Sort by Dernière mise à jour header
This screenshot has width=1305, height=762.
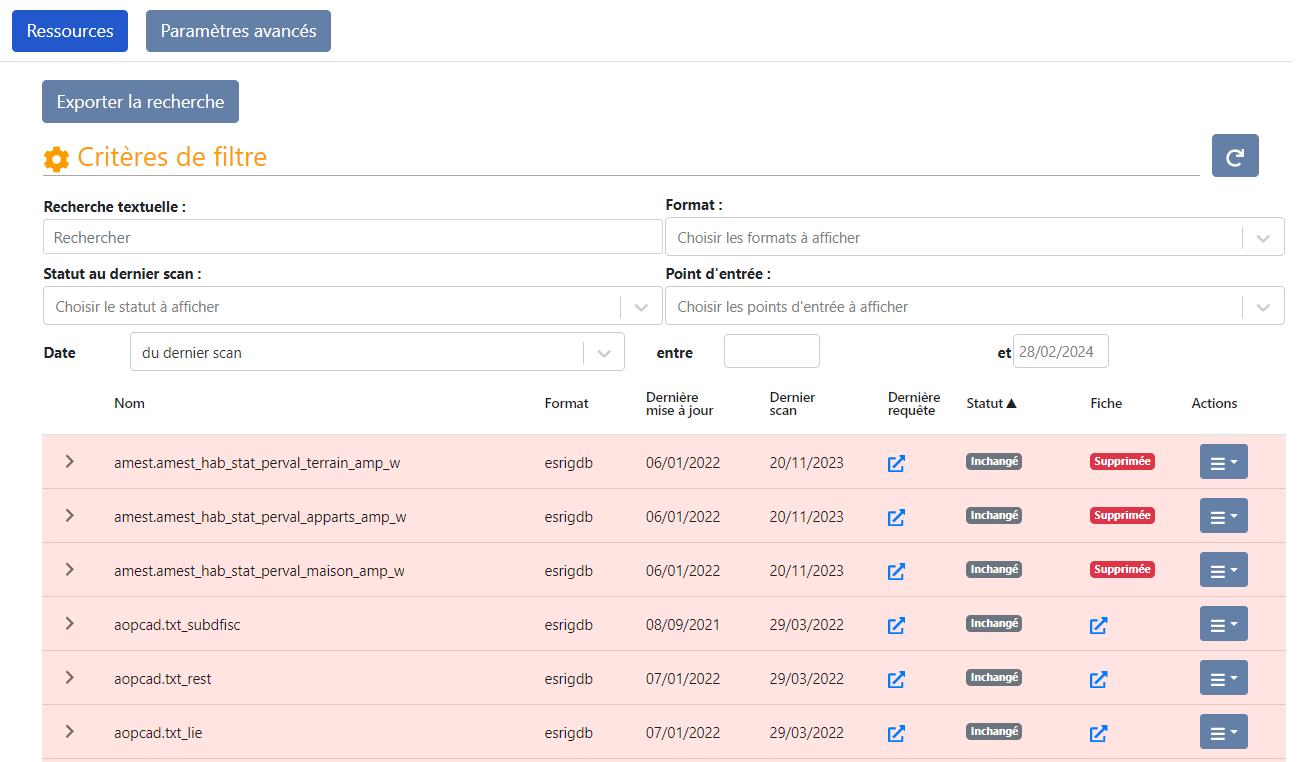(680, 404)
